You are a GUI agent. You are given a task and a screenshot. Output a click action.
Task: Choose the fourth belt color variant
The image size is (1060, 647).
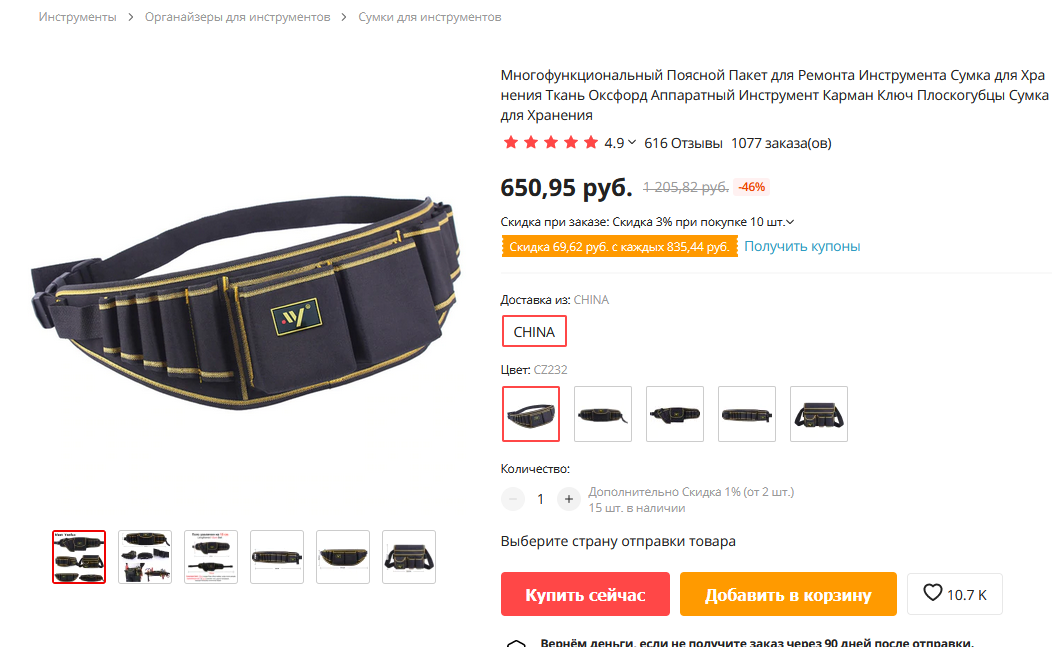[746, 414]
